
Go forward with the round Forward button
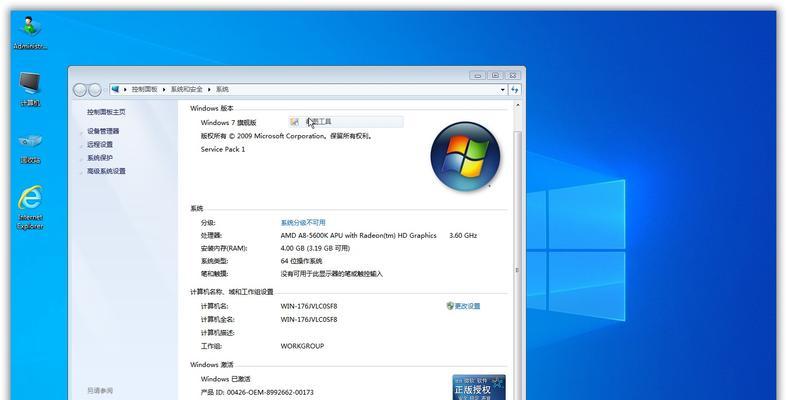(x=95, y=90)
